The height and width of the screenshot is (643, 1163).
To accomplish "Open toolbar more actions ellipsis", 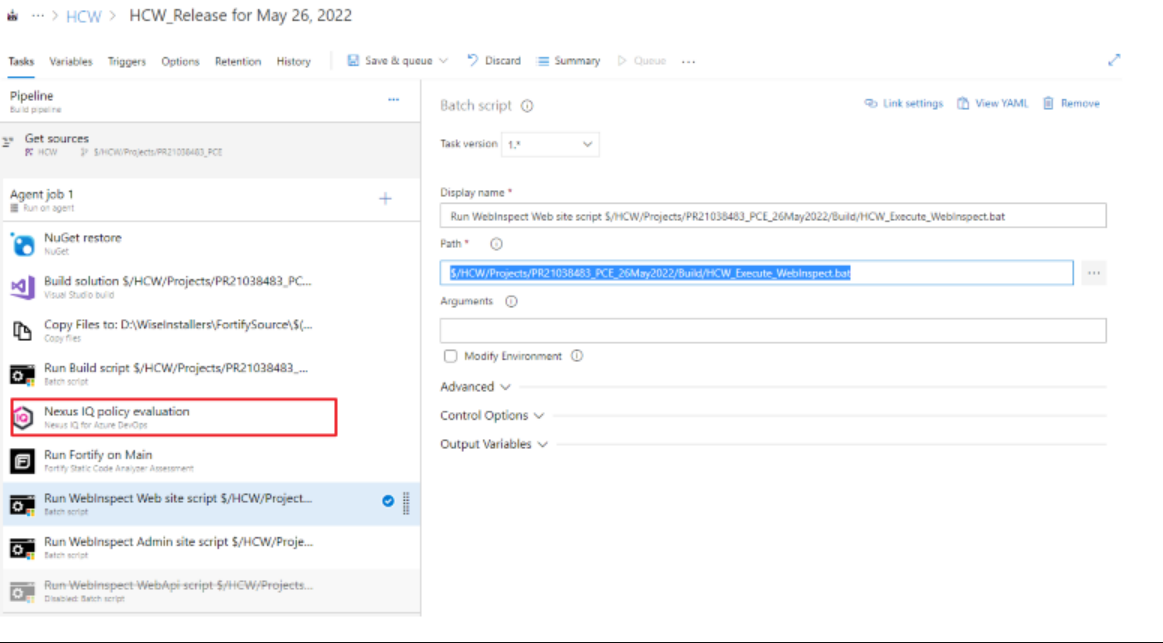I will pos(688,62).
